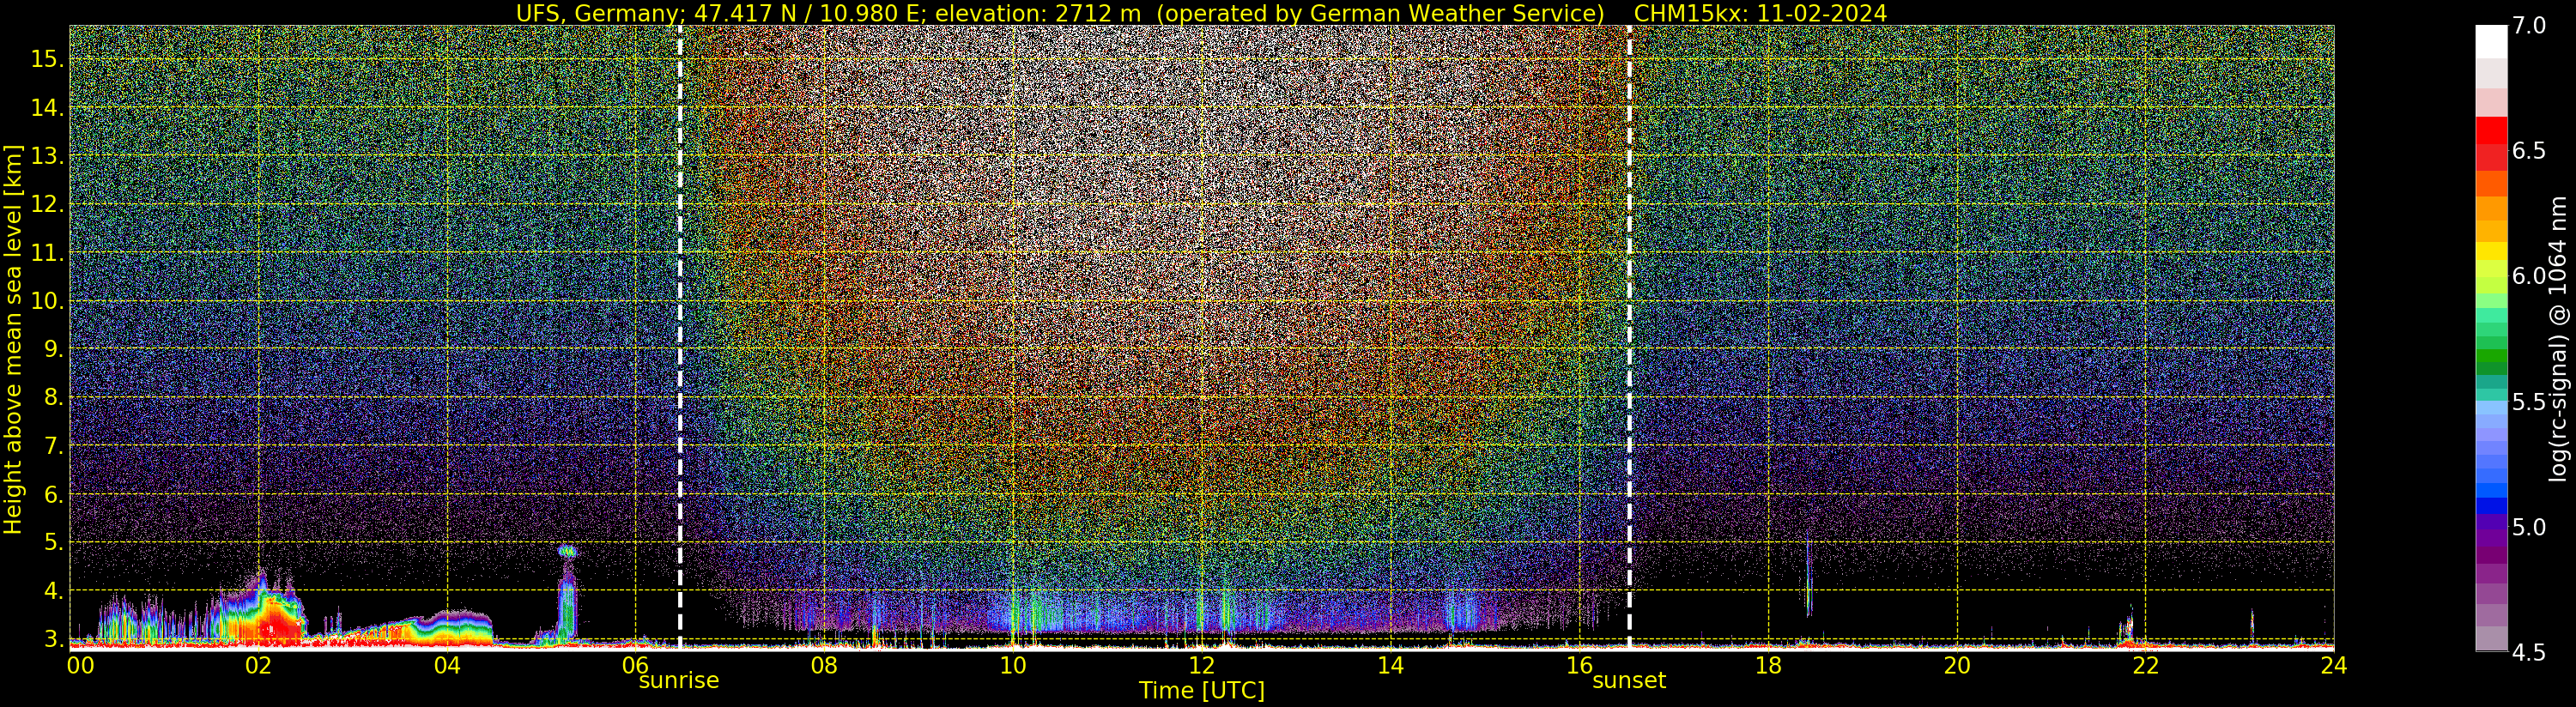Click the height axis tick '14.'
2576x707 pixels.
coord(48,108)
